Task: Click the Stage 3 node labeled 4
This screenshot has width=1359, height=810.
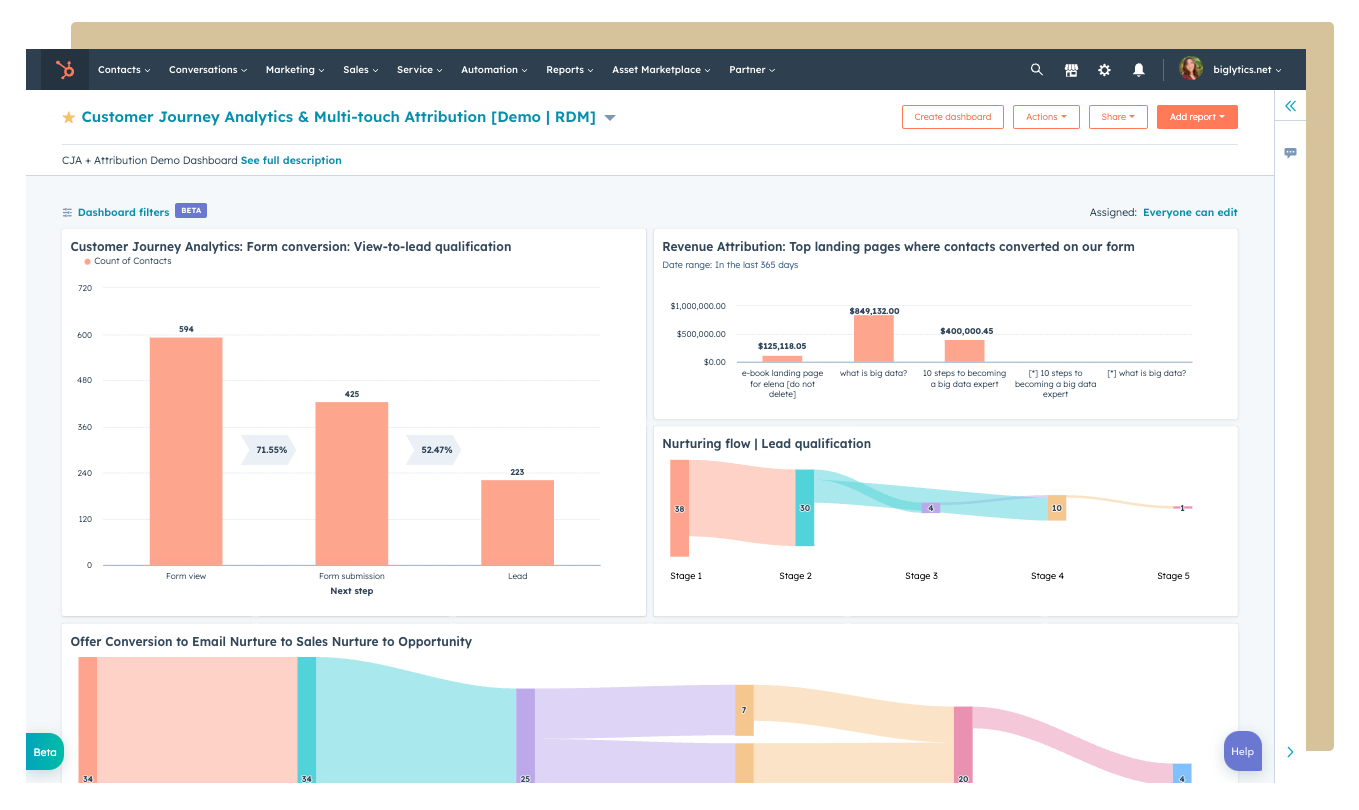Action: tap(931, 508)
